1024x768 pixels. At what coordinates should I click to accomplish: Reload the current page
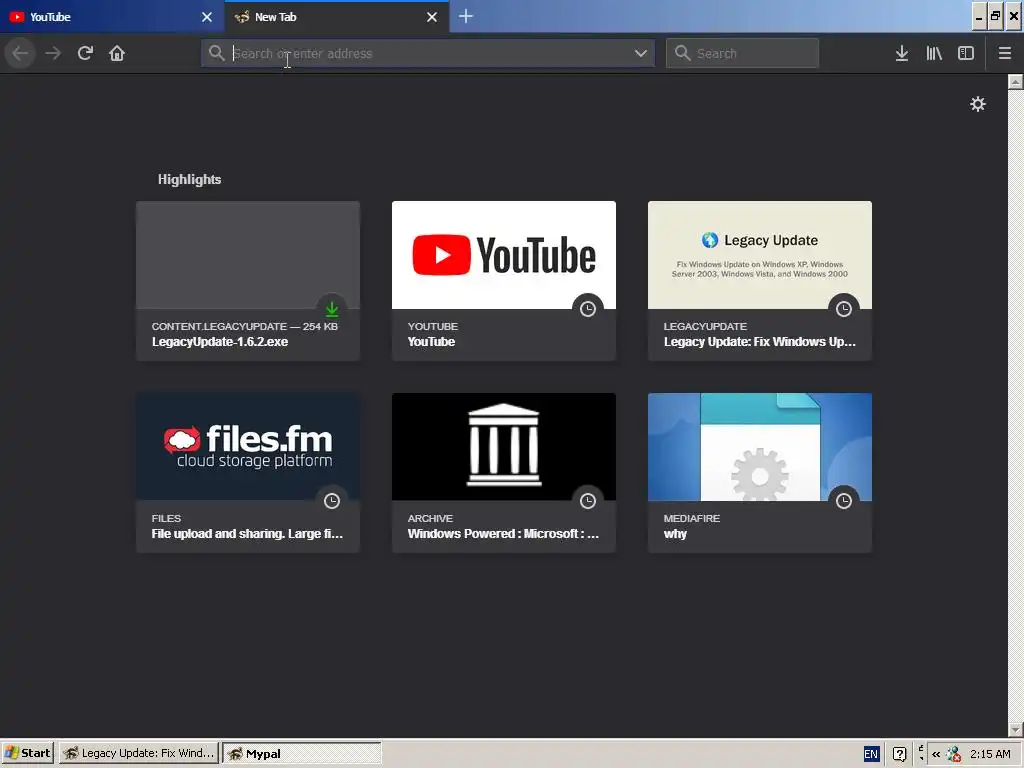[85, 53]
